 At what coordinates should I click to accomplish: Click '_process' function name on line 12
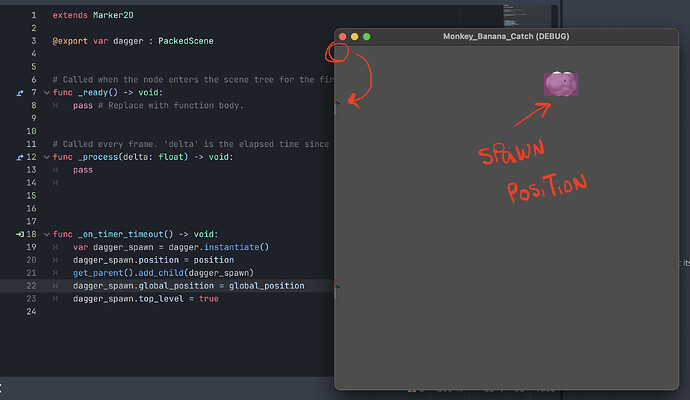(x=98, y=157)
